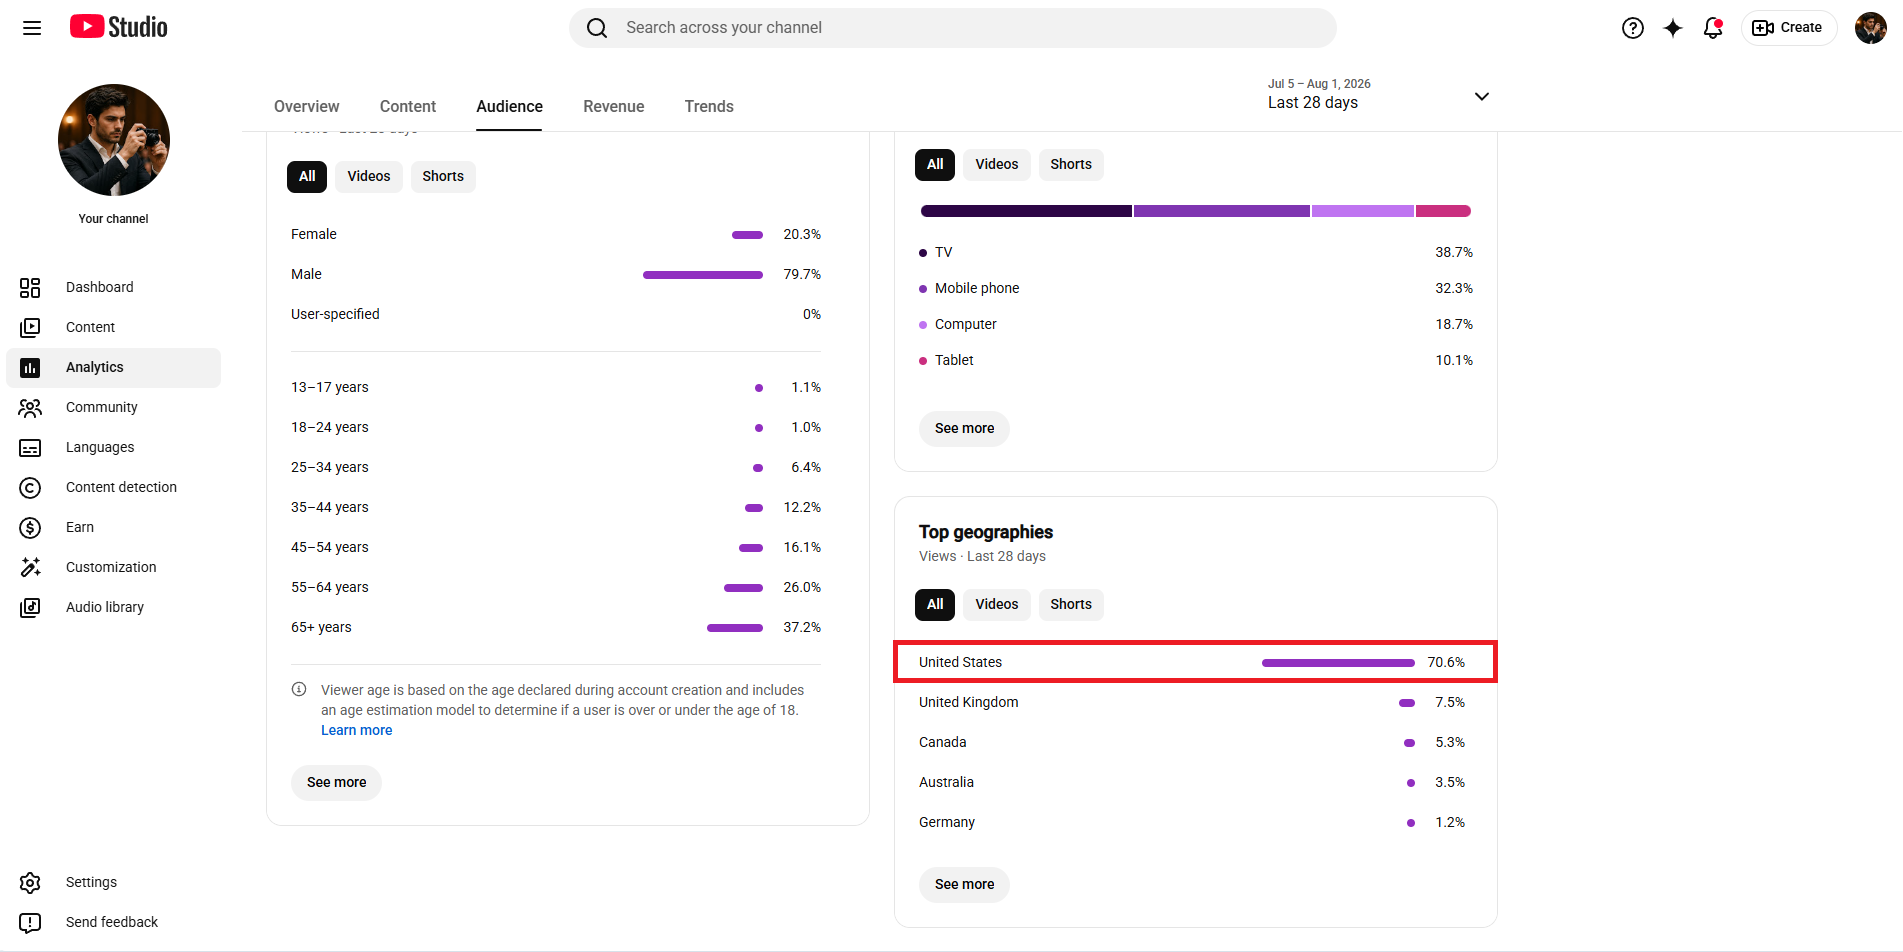Open Customization from the sidebar
Image resolution: width=1903 pixels, height=952 pixels.
click(114, 568)
